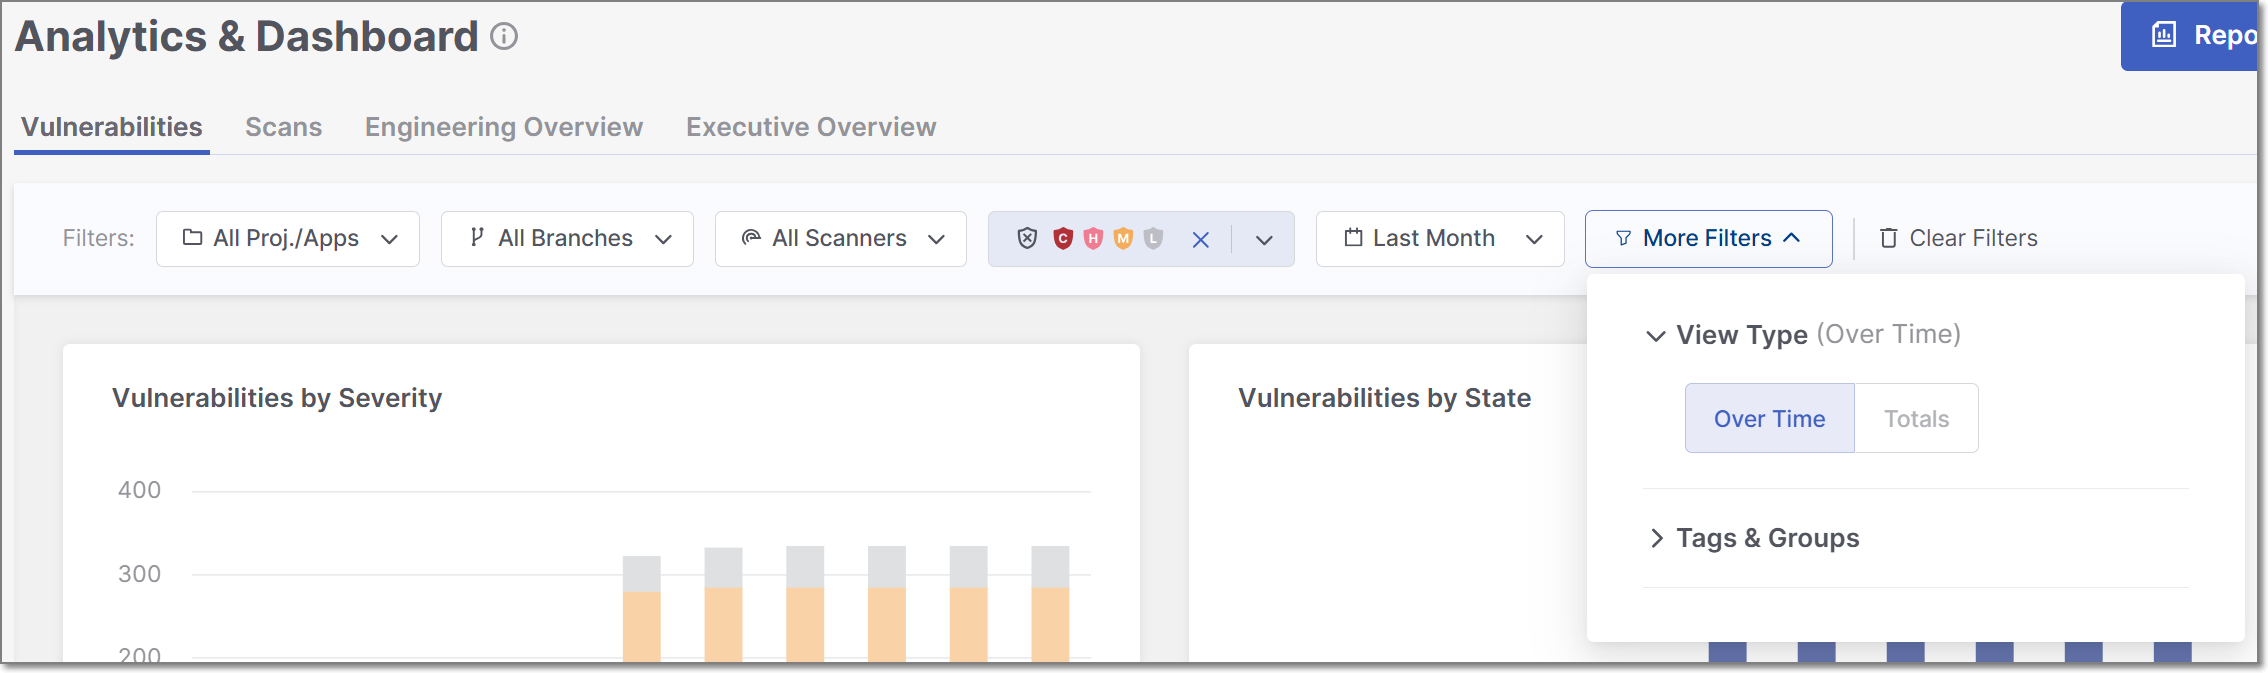Clear severity selection with the X icon
The width and height of the screenshot is (2268, 673).
(x=1201, y=239)
